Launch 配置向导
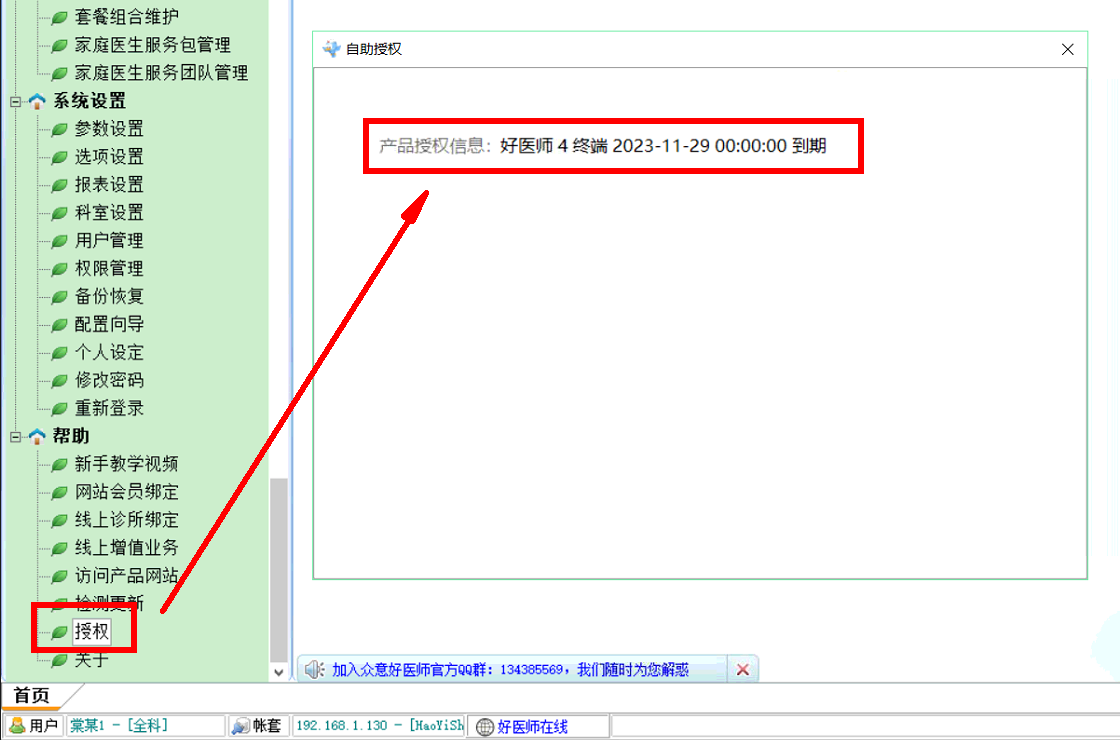Image resolution: width=1120 pixels, height=740 pixels. coord(109,324)
